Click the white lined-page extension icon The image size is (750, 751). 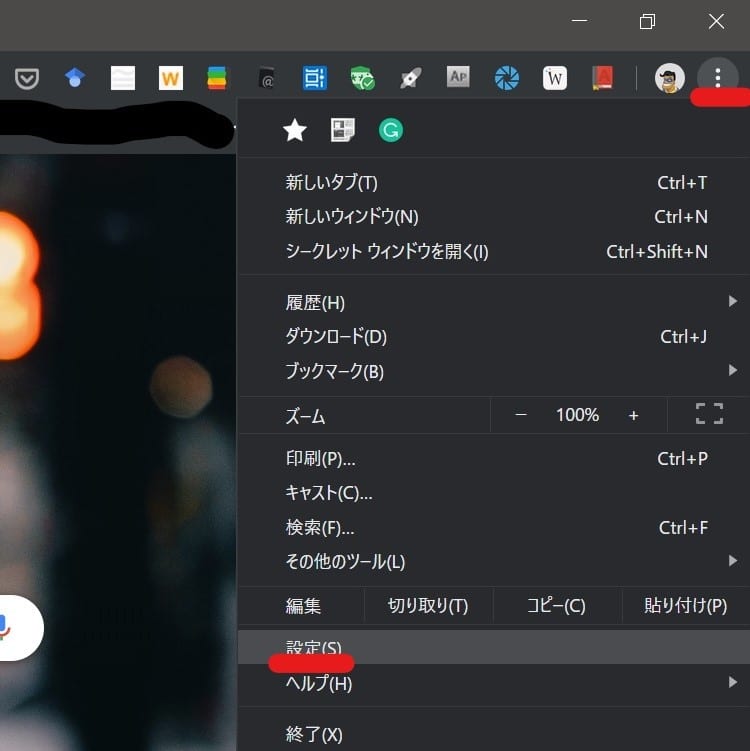coord(123,78)
